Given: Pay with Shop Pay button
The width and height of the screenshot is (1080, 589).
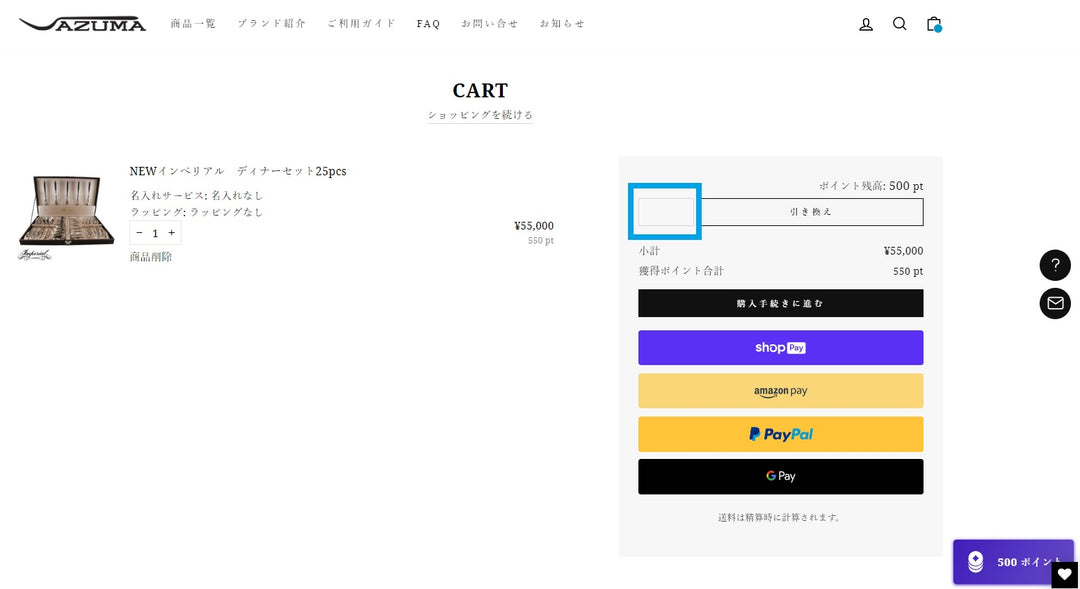Looking at the screenshot, I should click(x=780, y=348).
